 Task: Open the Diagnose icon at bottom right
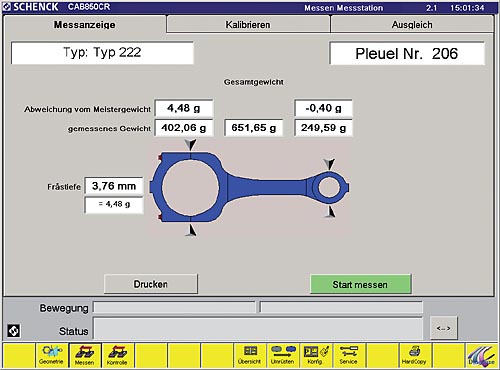tap(481, 355)
